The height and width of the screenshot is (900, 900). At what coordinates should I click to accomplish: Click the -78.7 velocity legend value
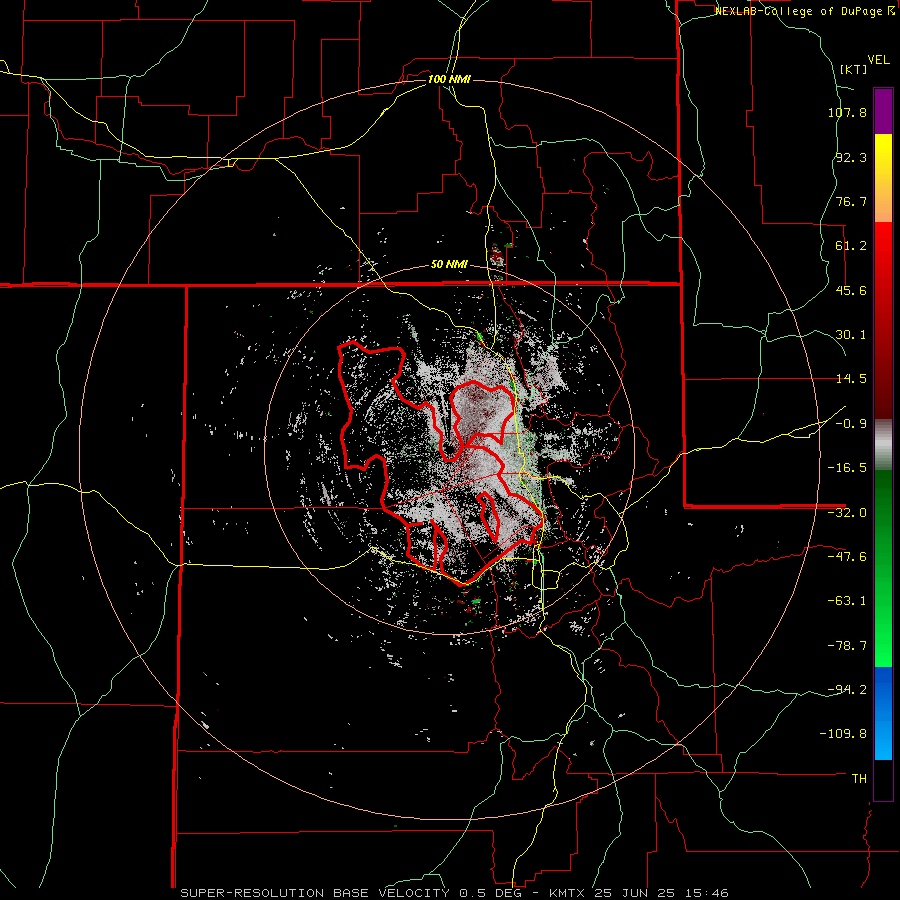click(847, 646)
